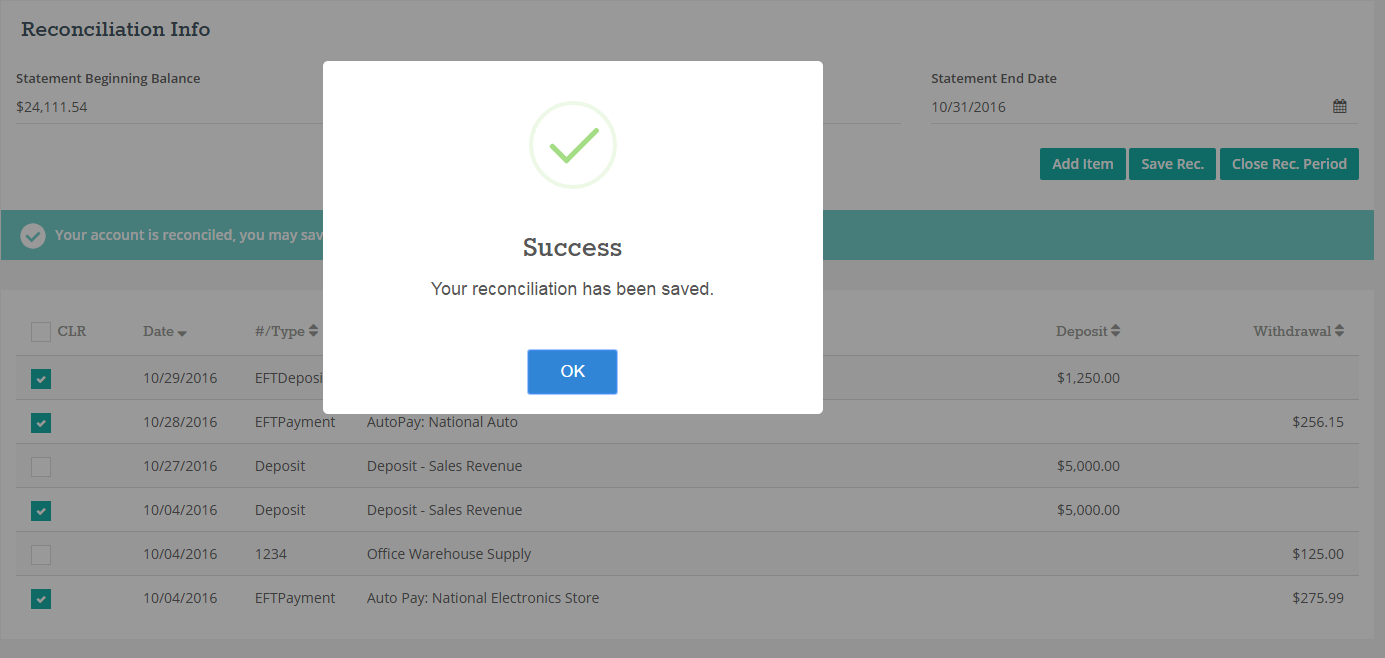1385x658 pixels.
Task: Click EFTPayment in the National Auto row
Action: [295, 422]
